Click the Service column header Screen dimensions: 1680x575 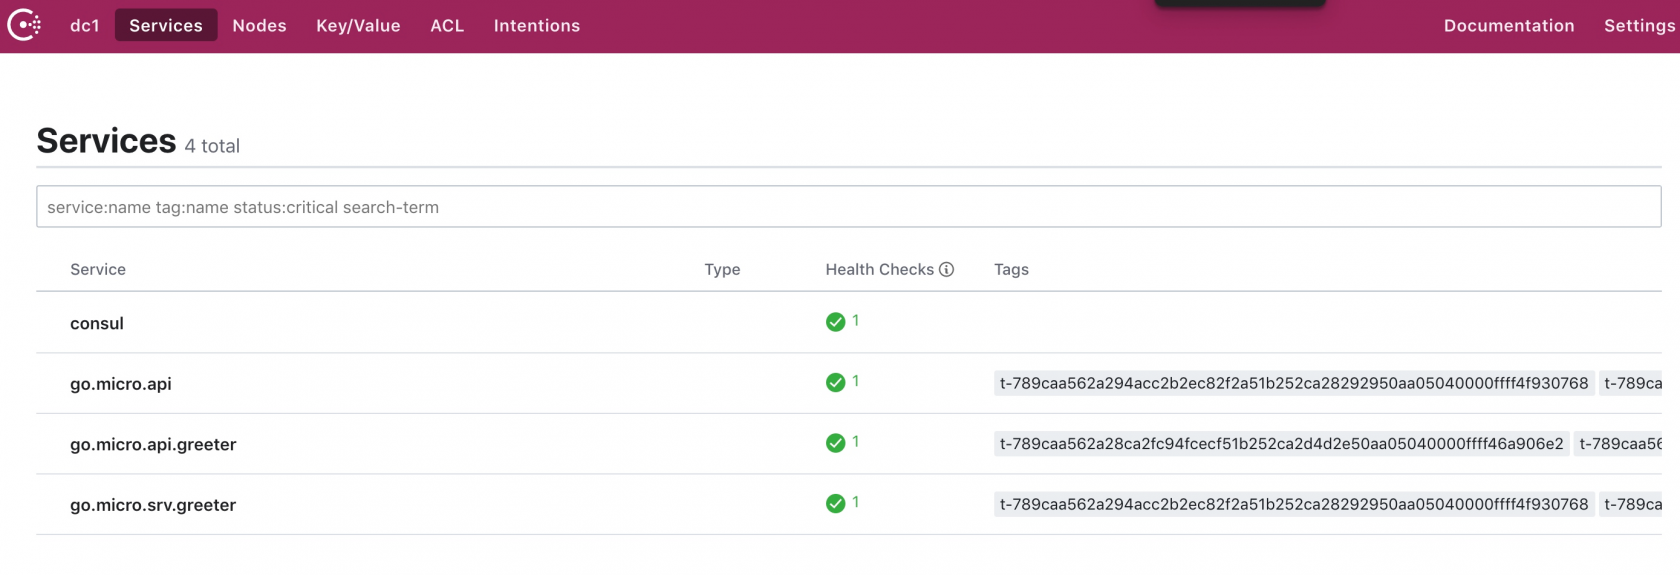[98, 269]
